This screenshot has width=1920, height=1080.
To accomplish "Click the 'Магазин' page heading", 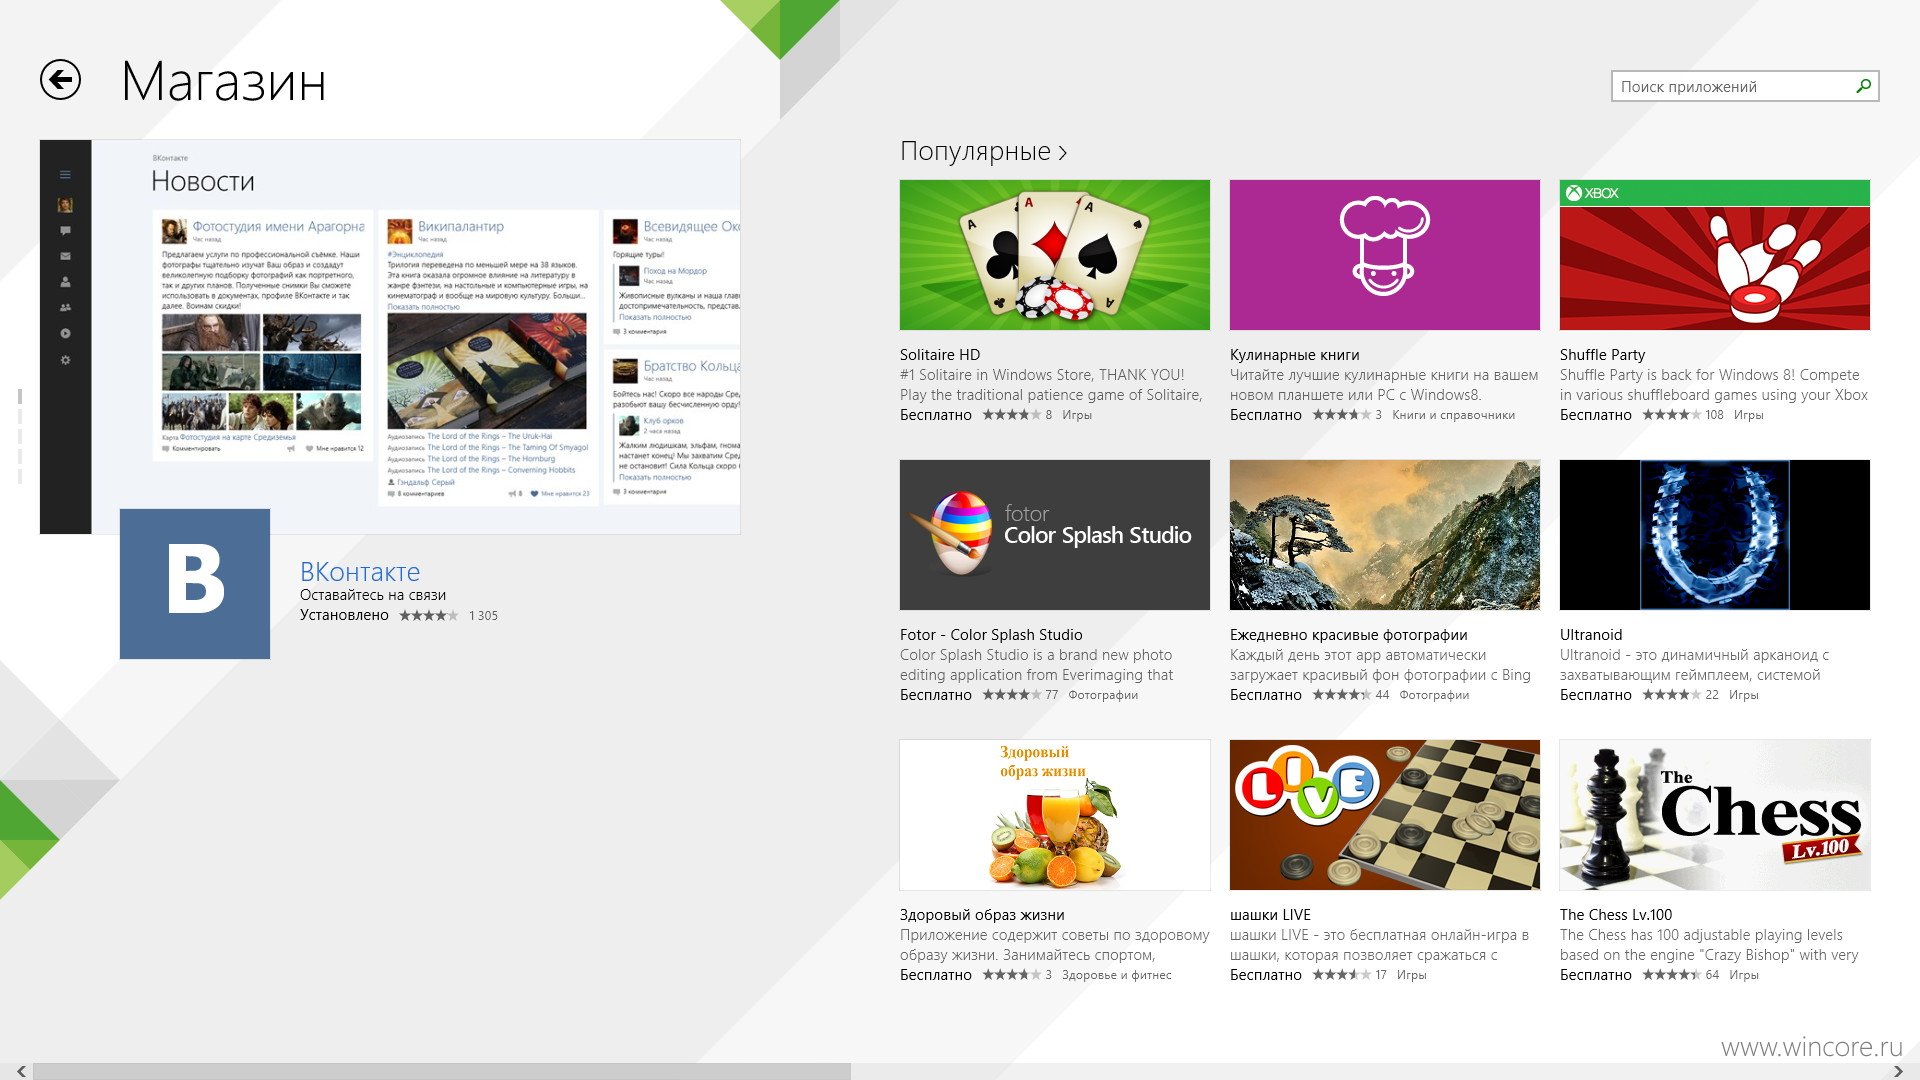I will click(224, 82).
